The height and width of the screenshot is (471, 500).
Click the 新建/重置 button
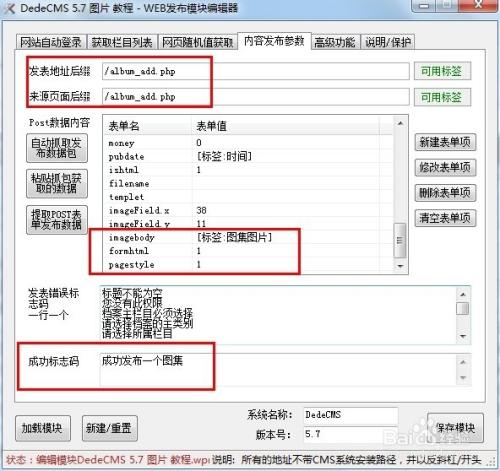click(x=109, y=428)
